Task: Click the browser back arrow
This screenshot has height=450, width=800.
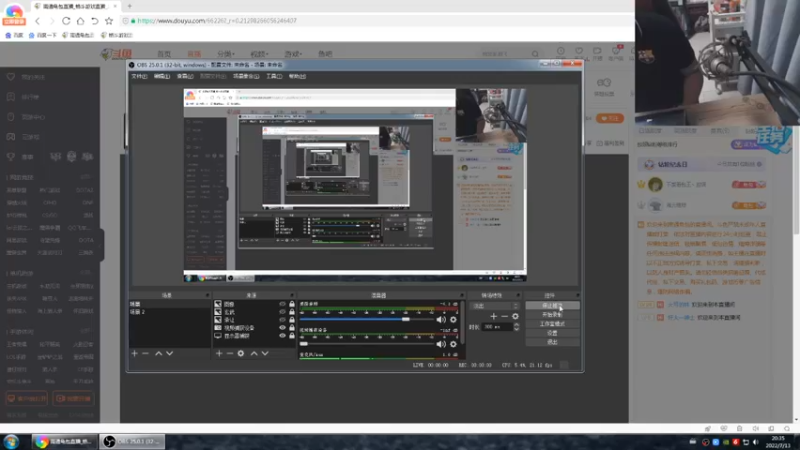Action: [37, 21]
